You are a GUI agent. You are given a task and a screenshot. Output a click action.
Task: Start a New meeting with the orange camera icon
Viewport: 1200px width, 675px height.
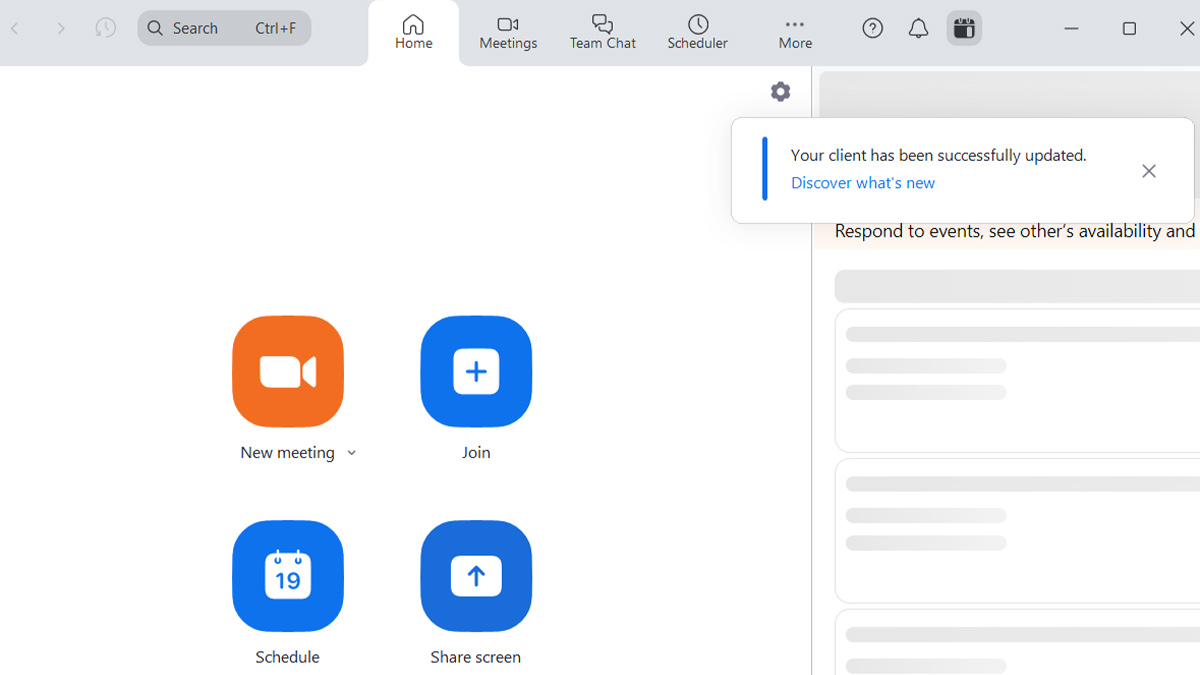(x=288, y=371)
